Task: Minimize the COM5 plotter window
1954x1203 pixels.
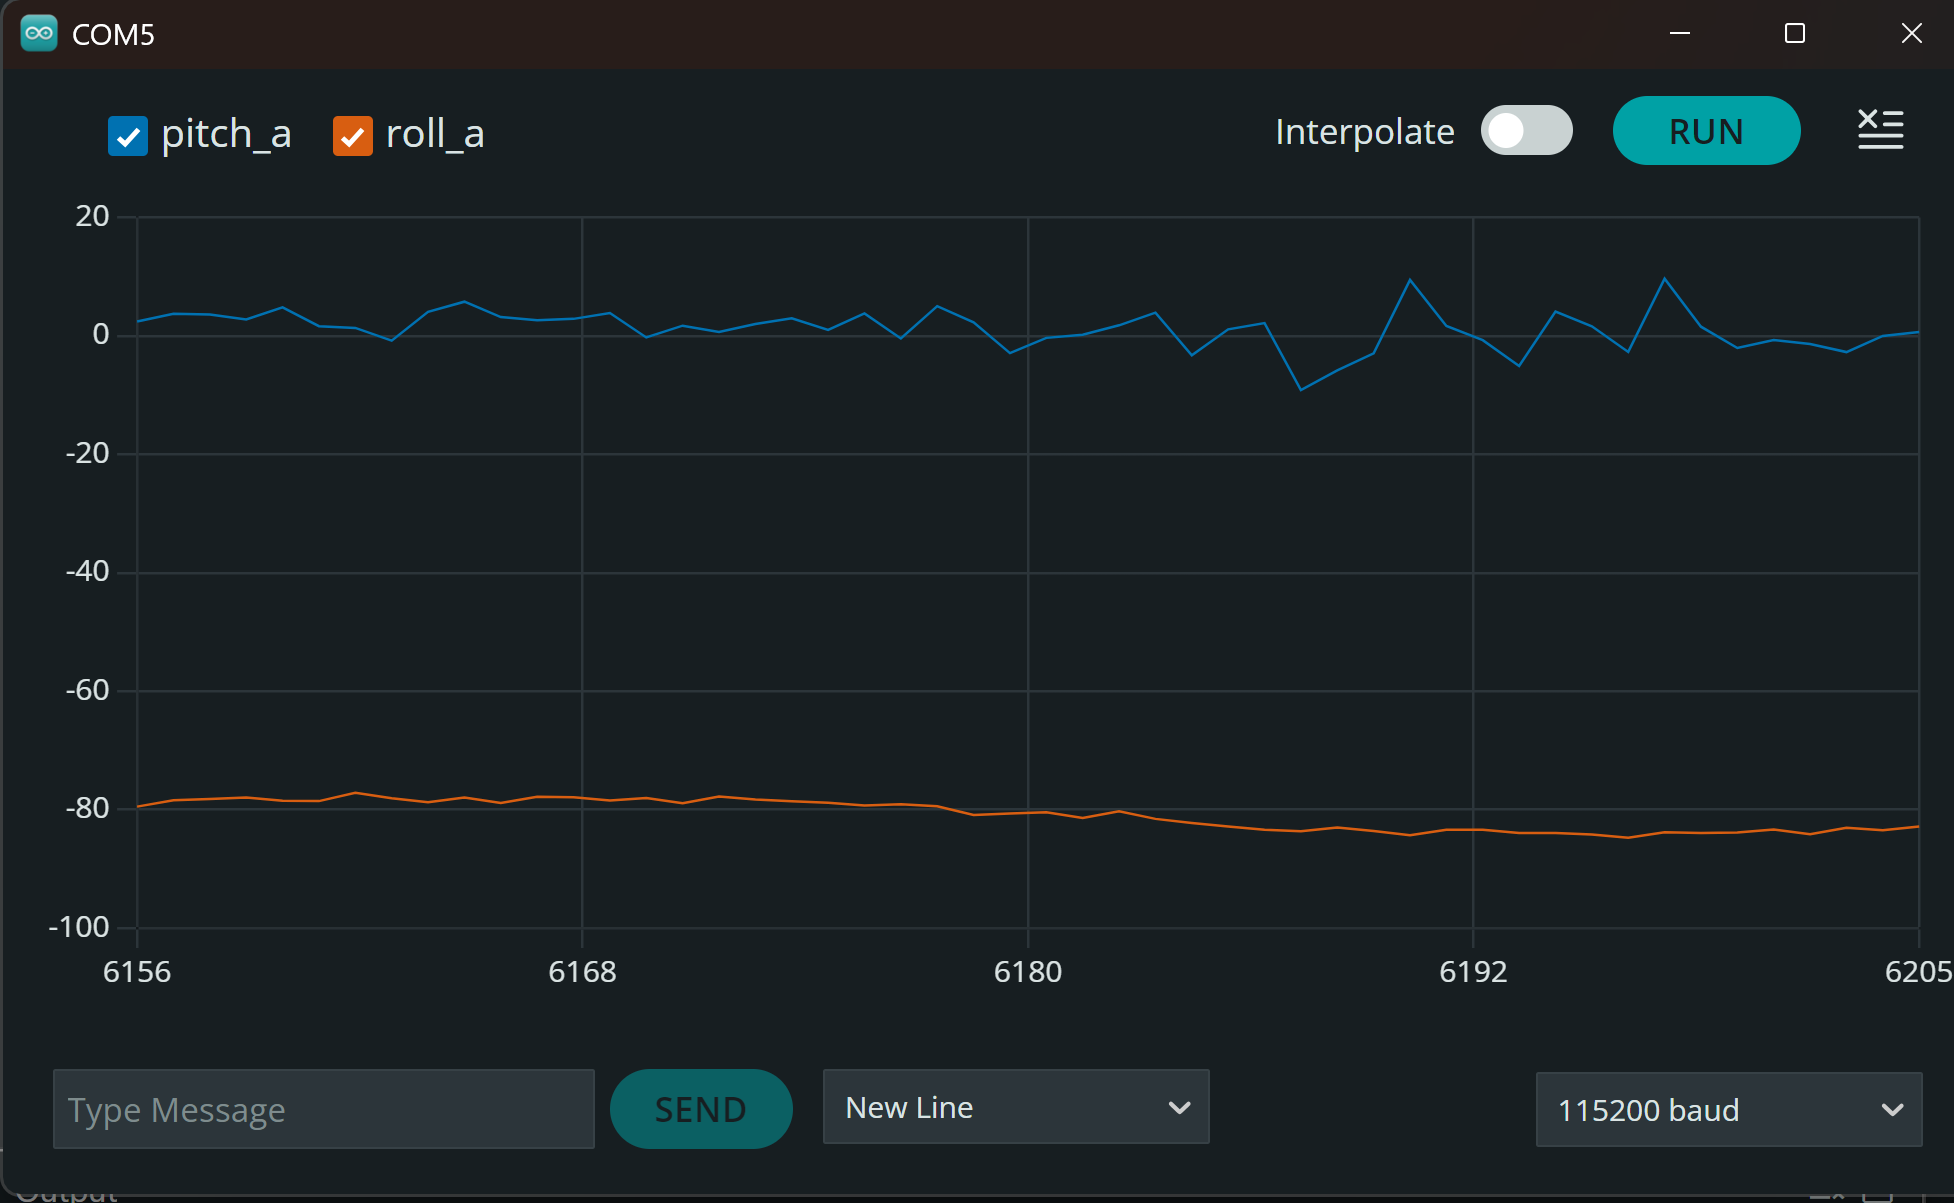Action: [x=1680, y=33]
